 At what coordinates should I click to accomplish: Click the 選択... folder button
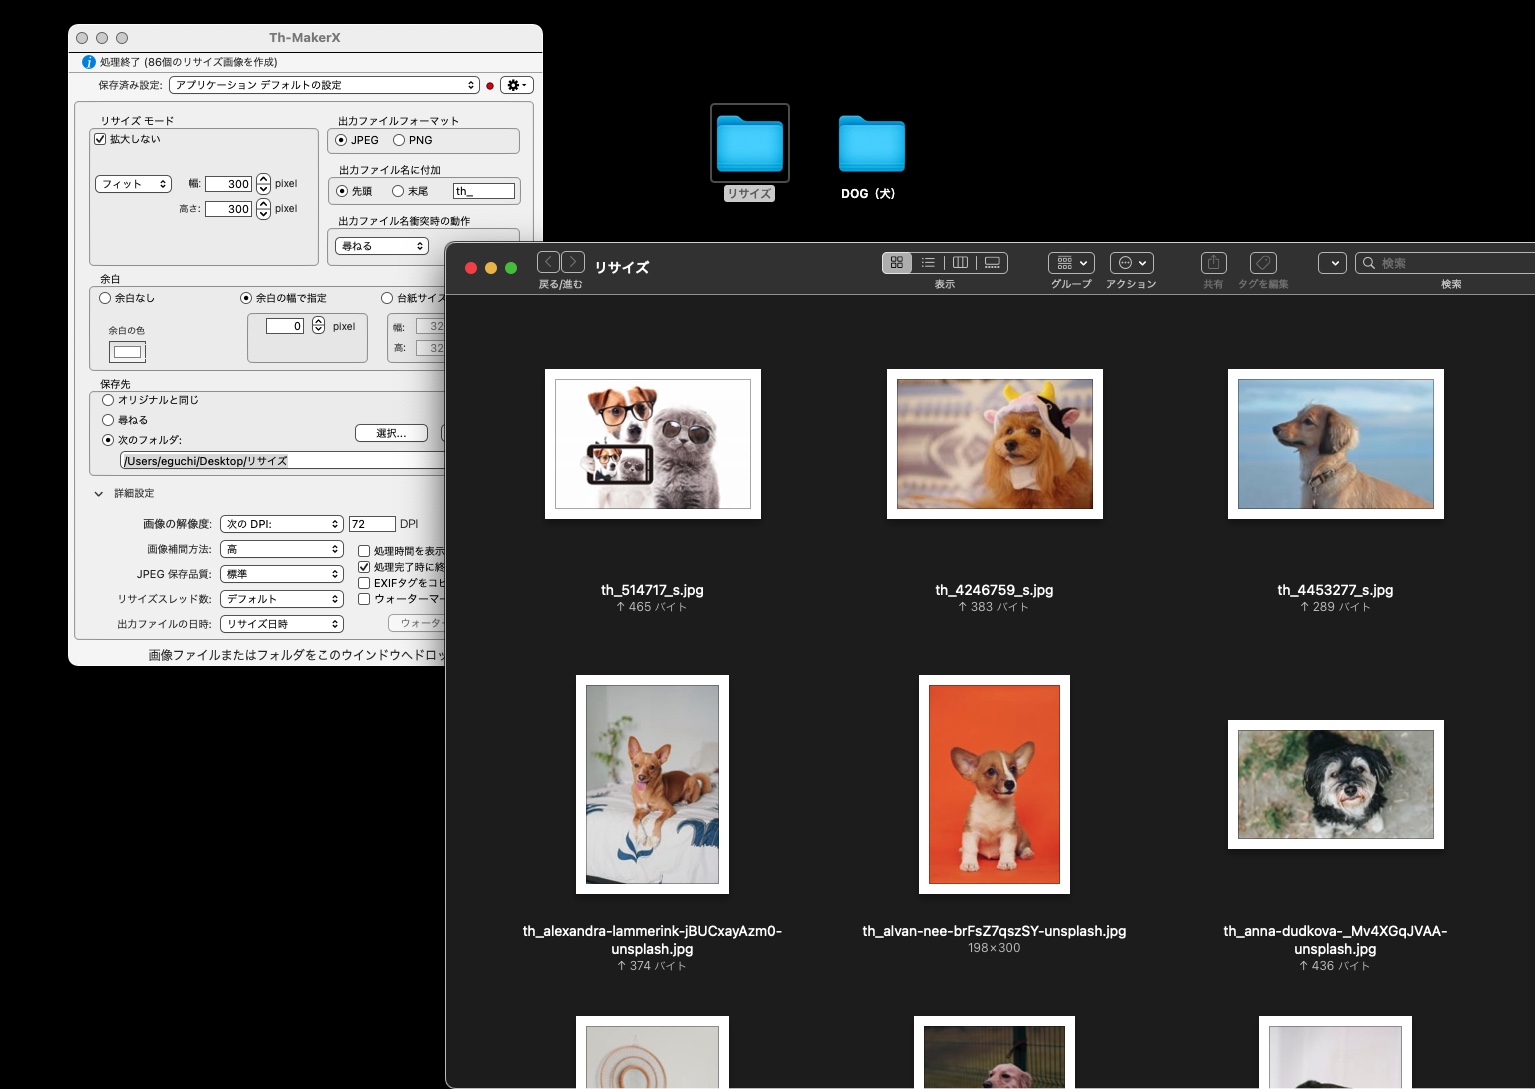click(391, 433)
